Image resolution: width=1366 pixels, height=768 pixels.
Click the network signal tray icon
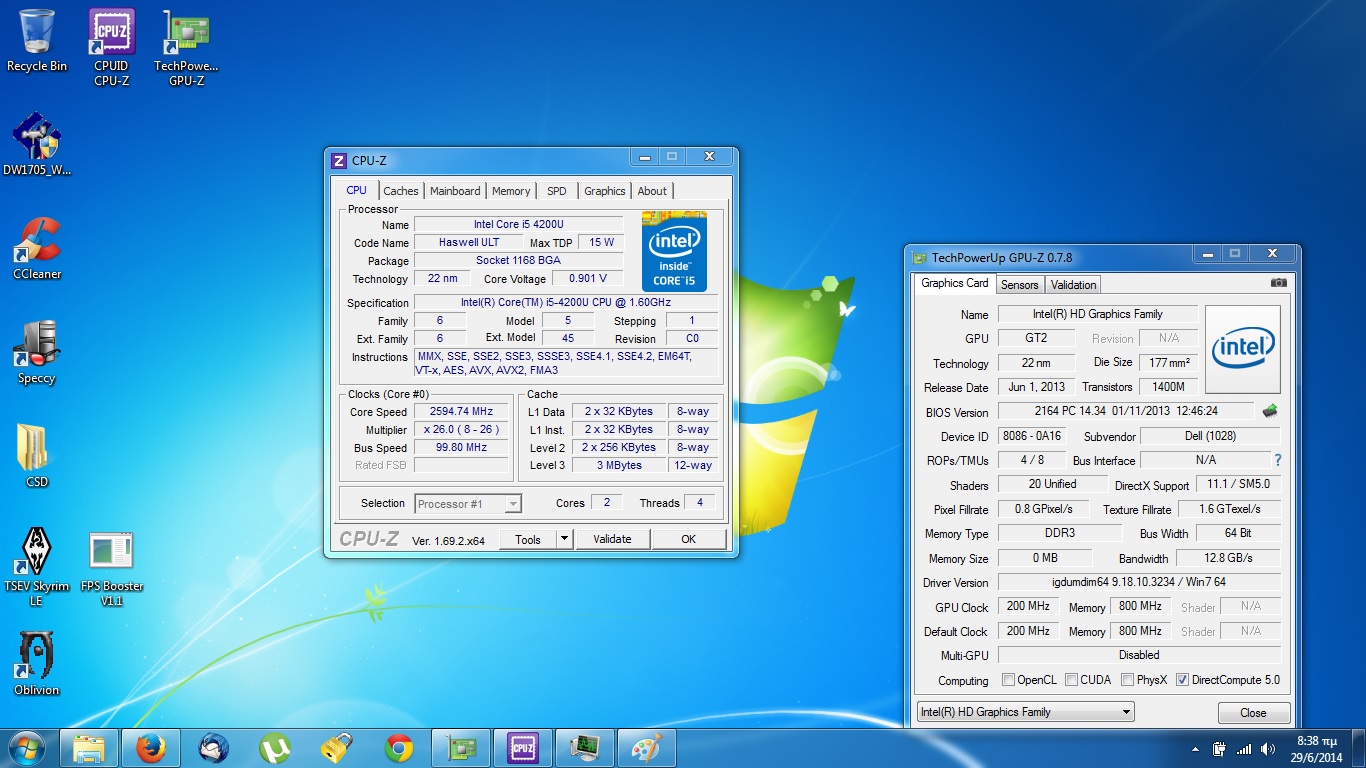(x=1244, y=748)
